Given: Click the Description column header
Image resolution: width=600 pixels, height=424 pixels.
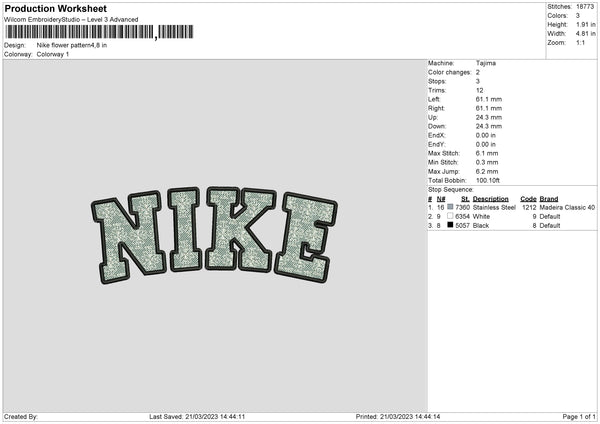Looking at the screenshot, I should click(491, 199).
